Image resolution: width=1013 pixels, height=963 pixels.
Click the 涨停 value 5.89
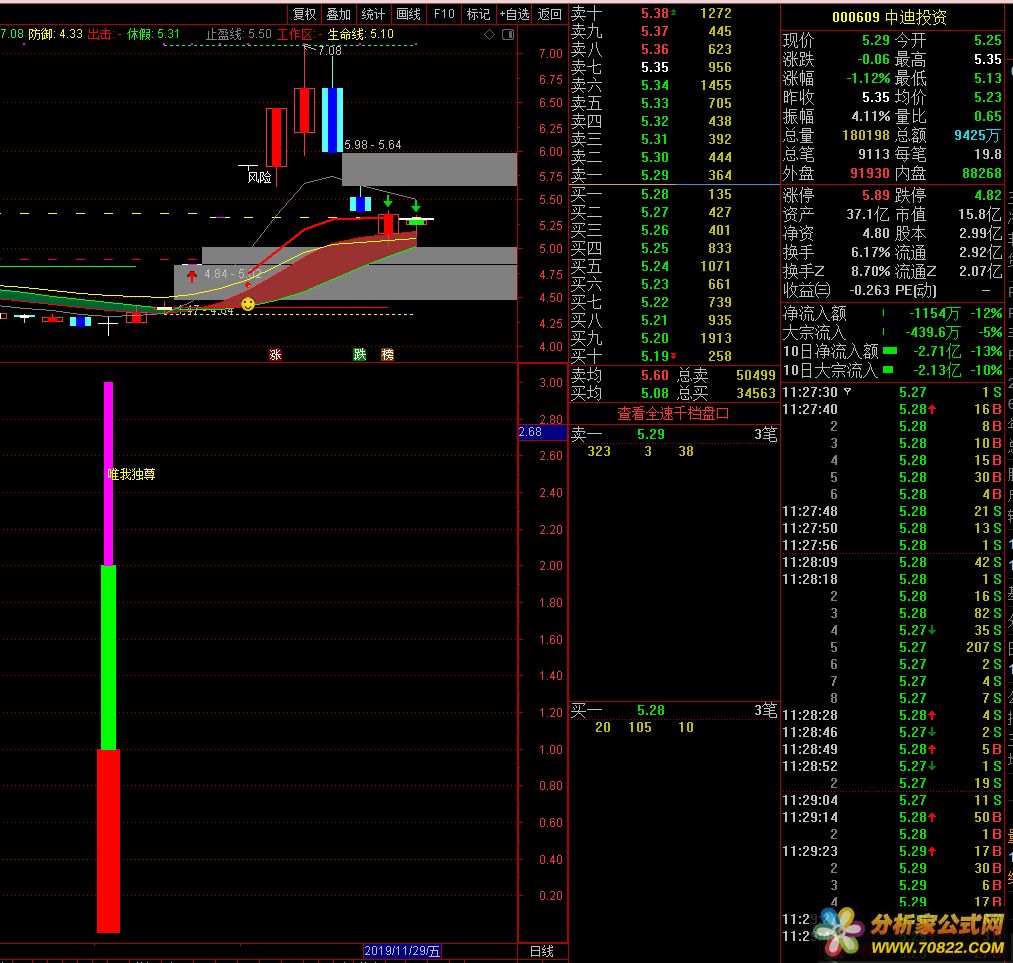[x=875, y=195]
